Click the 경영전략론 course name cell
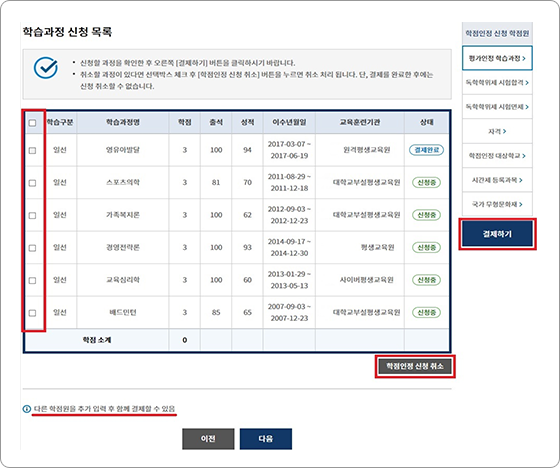560x468 pixels. point(123,248)
